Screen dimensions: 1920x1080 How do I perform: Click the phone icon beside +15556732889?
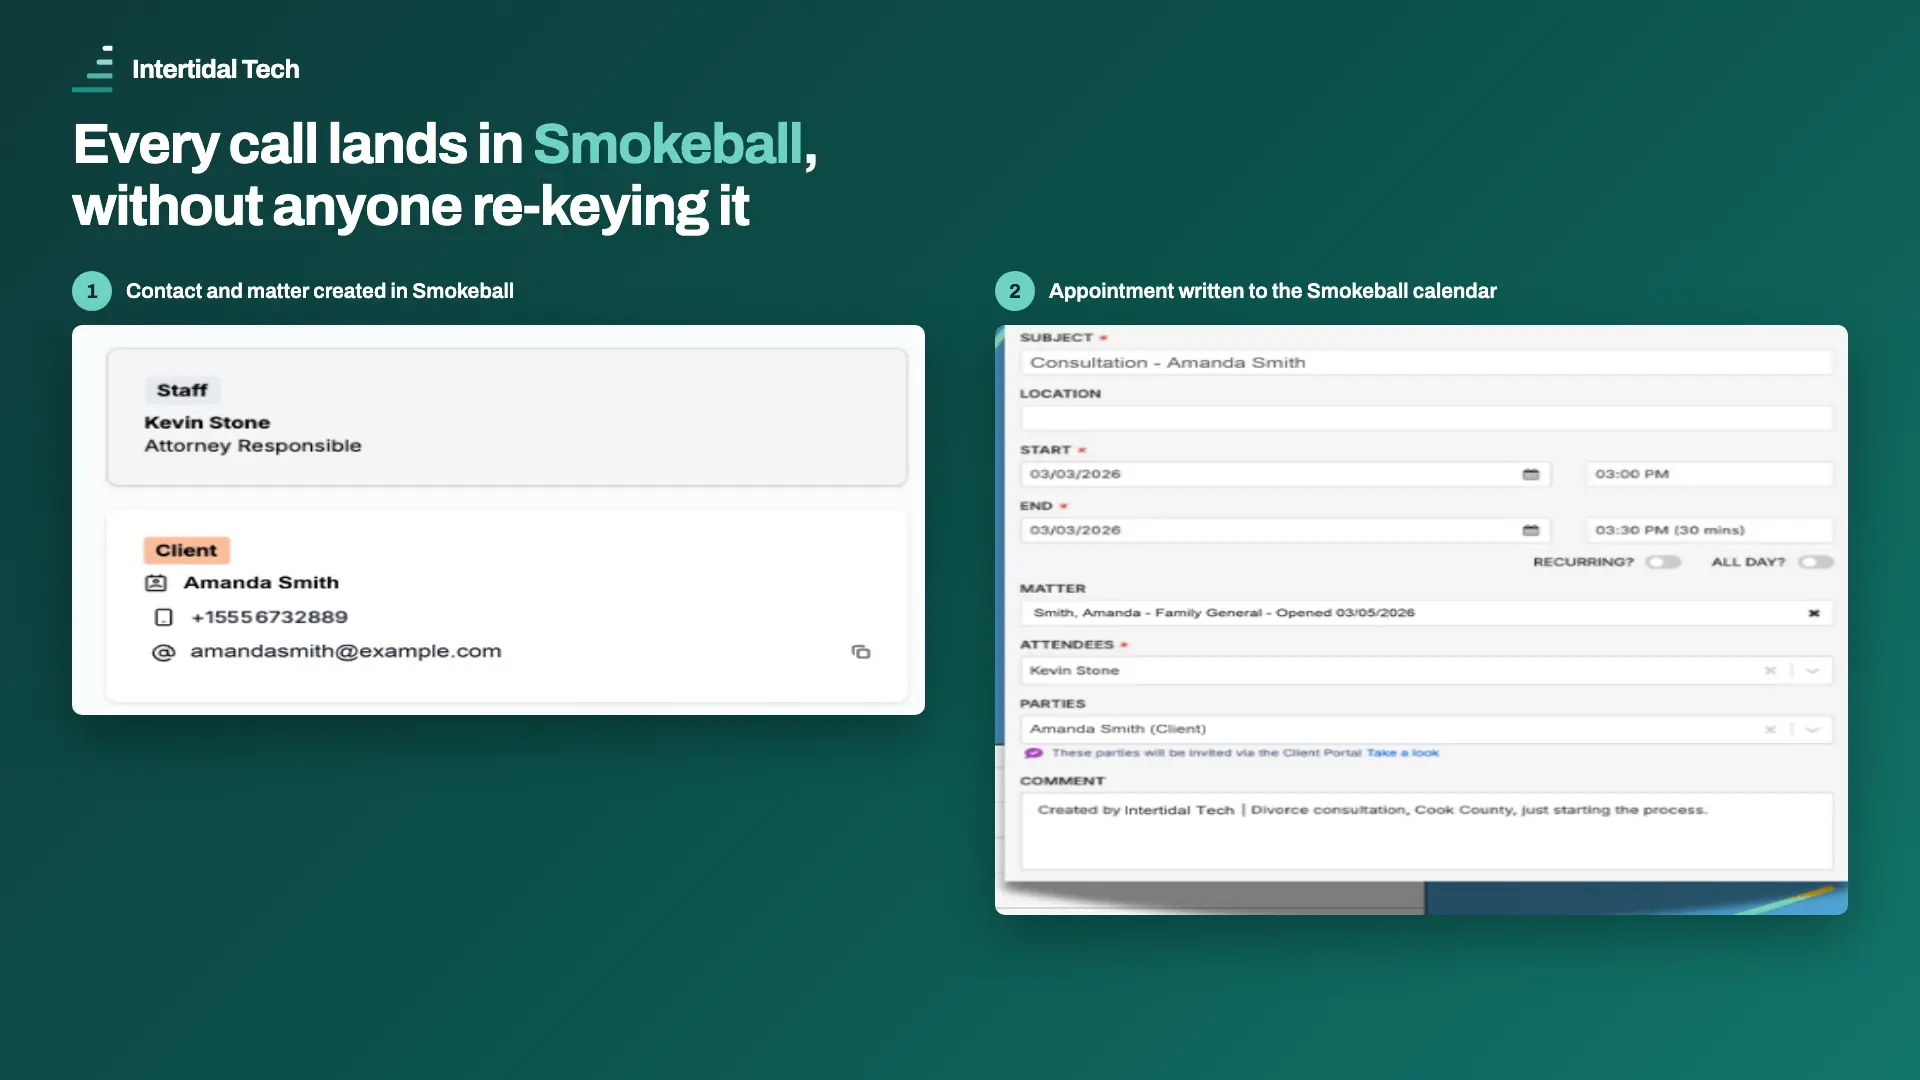164,618
